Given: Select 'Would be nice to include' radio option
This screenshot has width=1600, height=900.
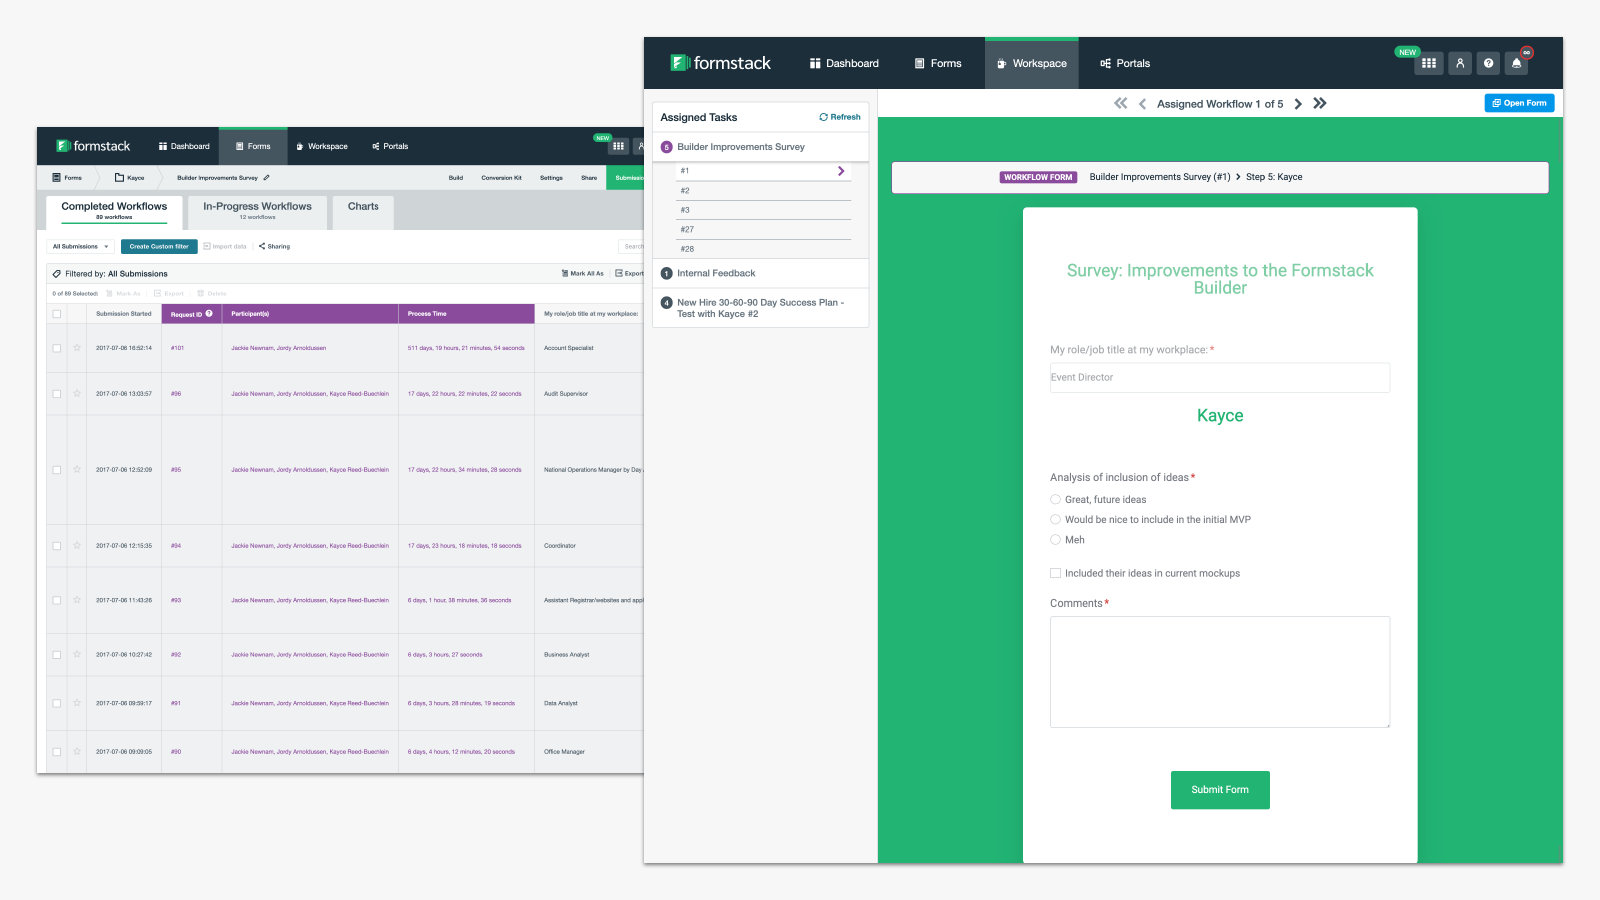Looking at the screenshot, I should point(1055,519).
